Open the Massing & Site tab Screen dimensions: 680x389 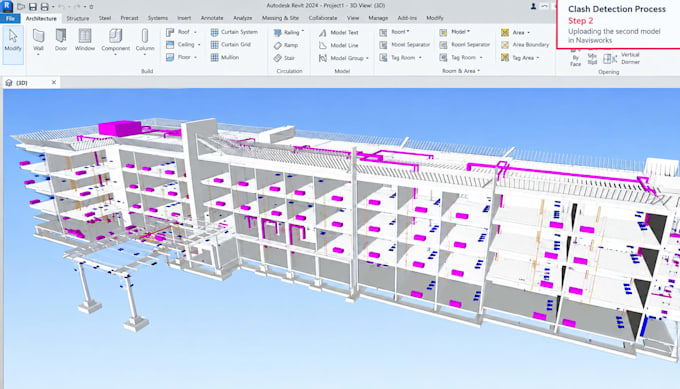(280, 18)
